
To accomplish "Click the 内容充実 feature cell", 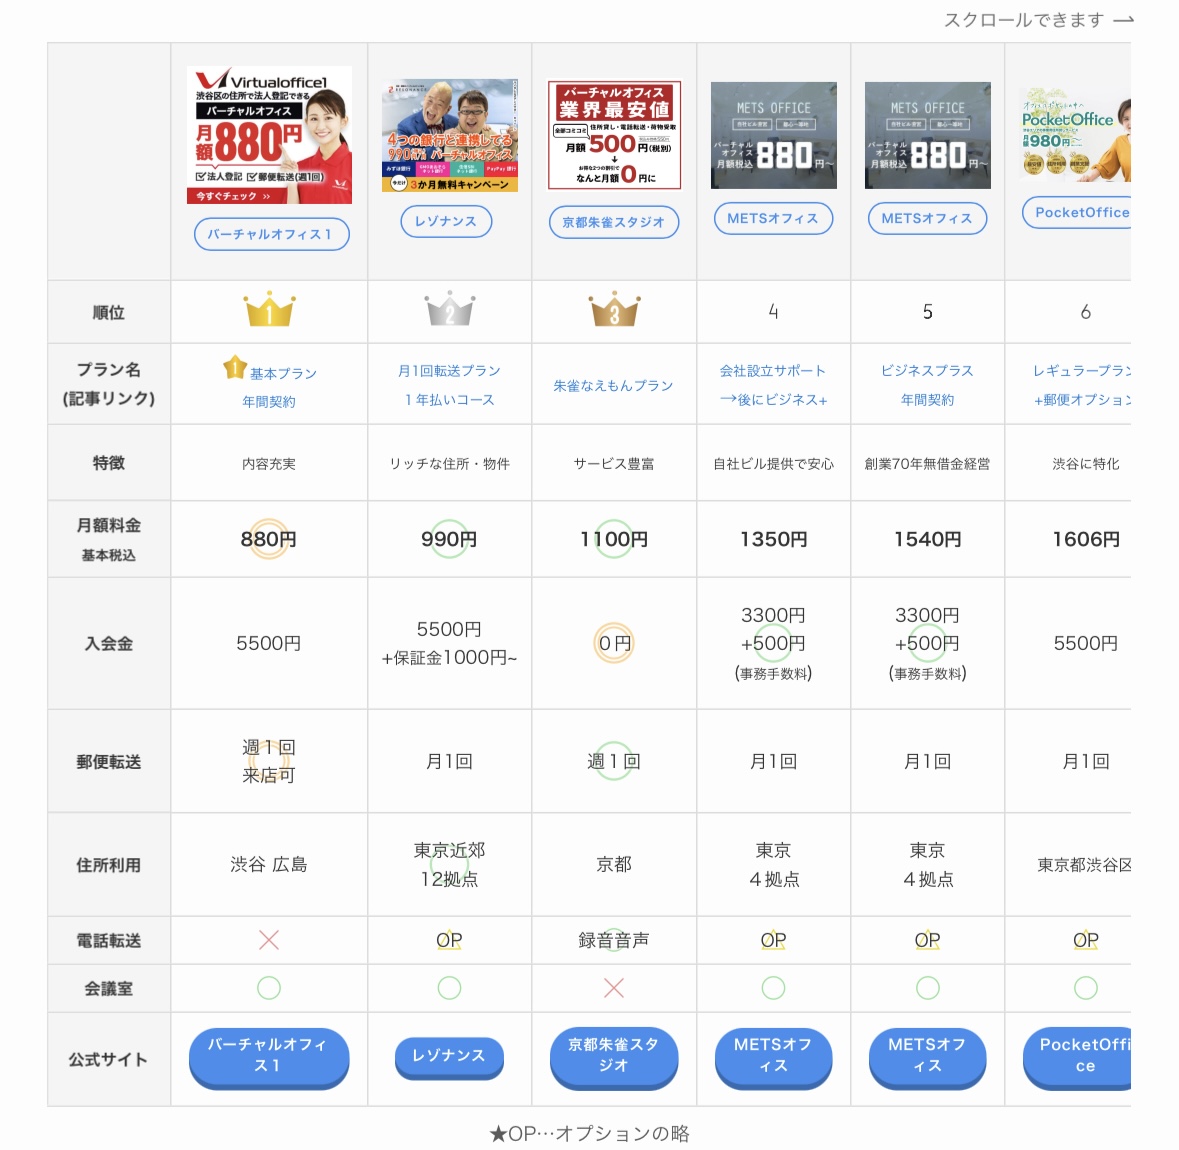I will pyautogui.click(x=269, y=463).
